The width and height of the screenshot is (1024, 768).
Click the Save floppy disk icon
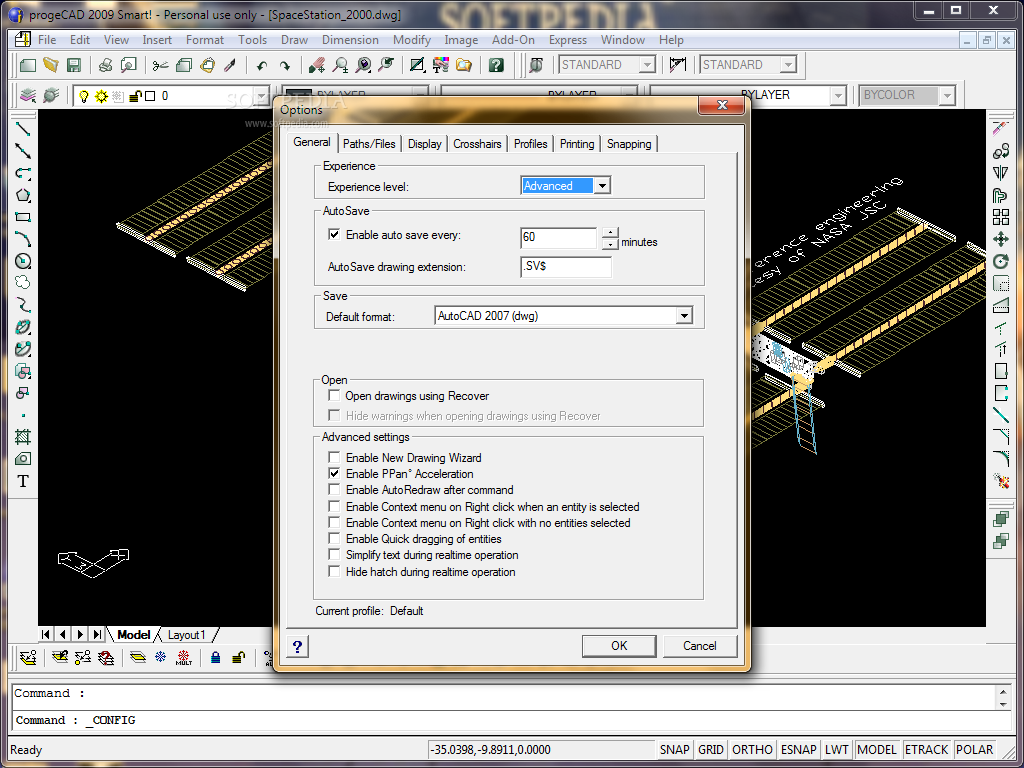tap(74, 65)
